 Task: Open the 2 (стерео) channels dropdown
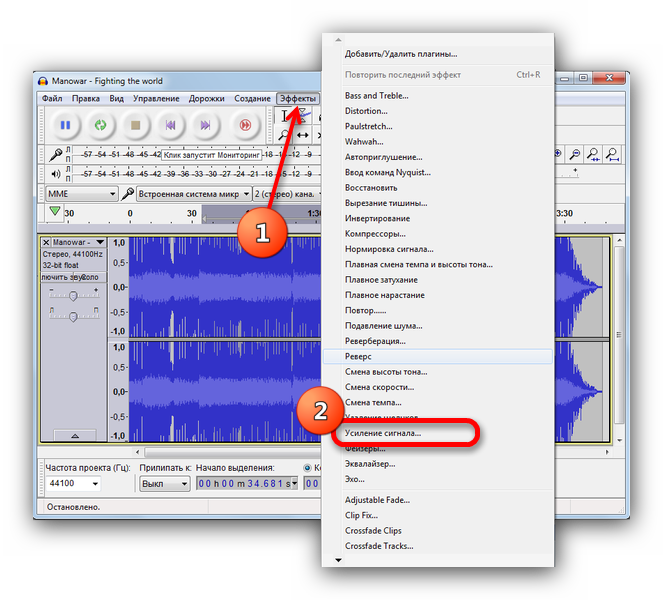click(x=288, y=194)
